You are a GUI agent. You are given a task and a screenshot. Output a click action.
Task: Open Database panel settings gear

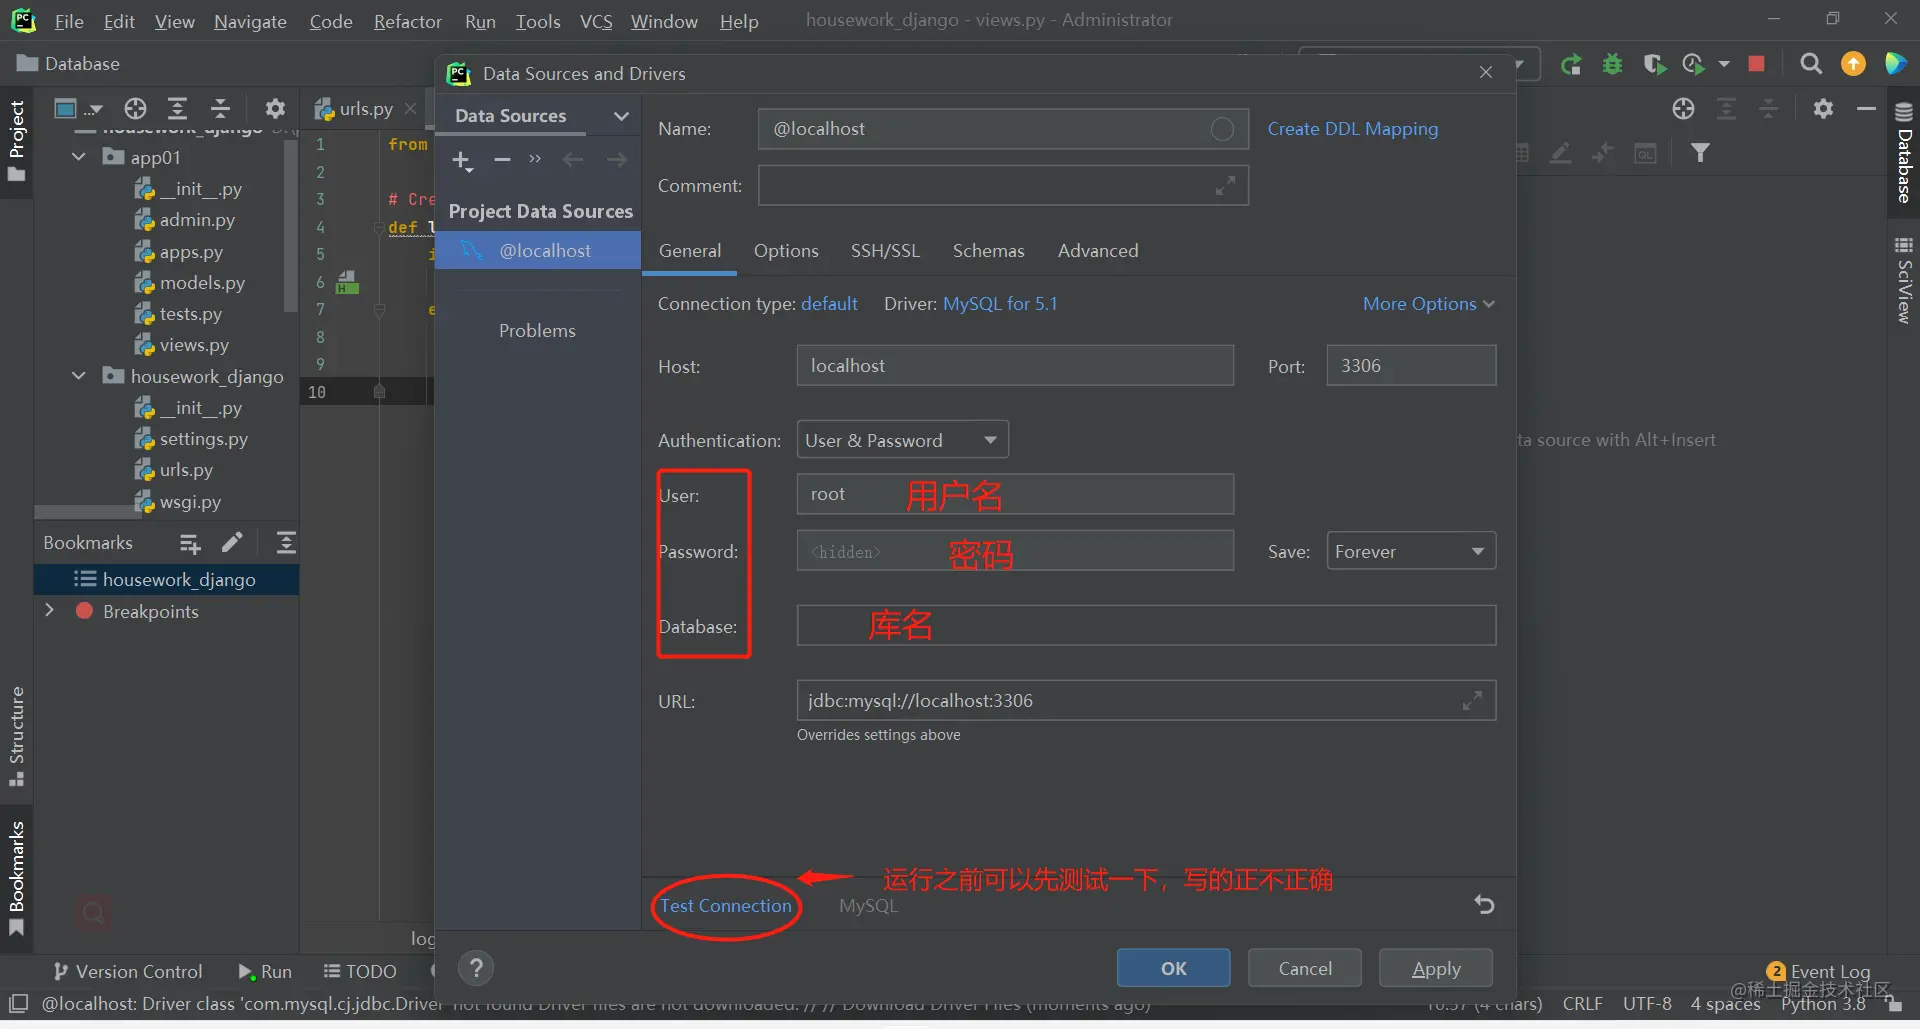(x=1823, y=108)
